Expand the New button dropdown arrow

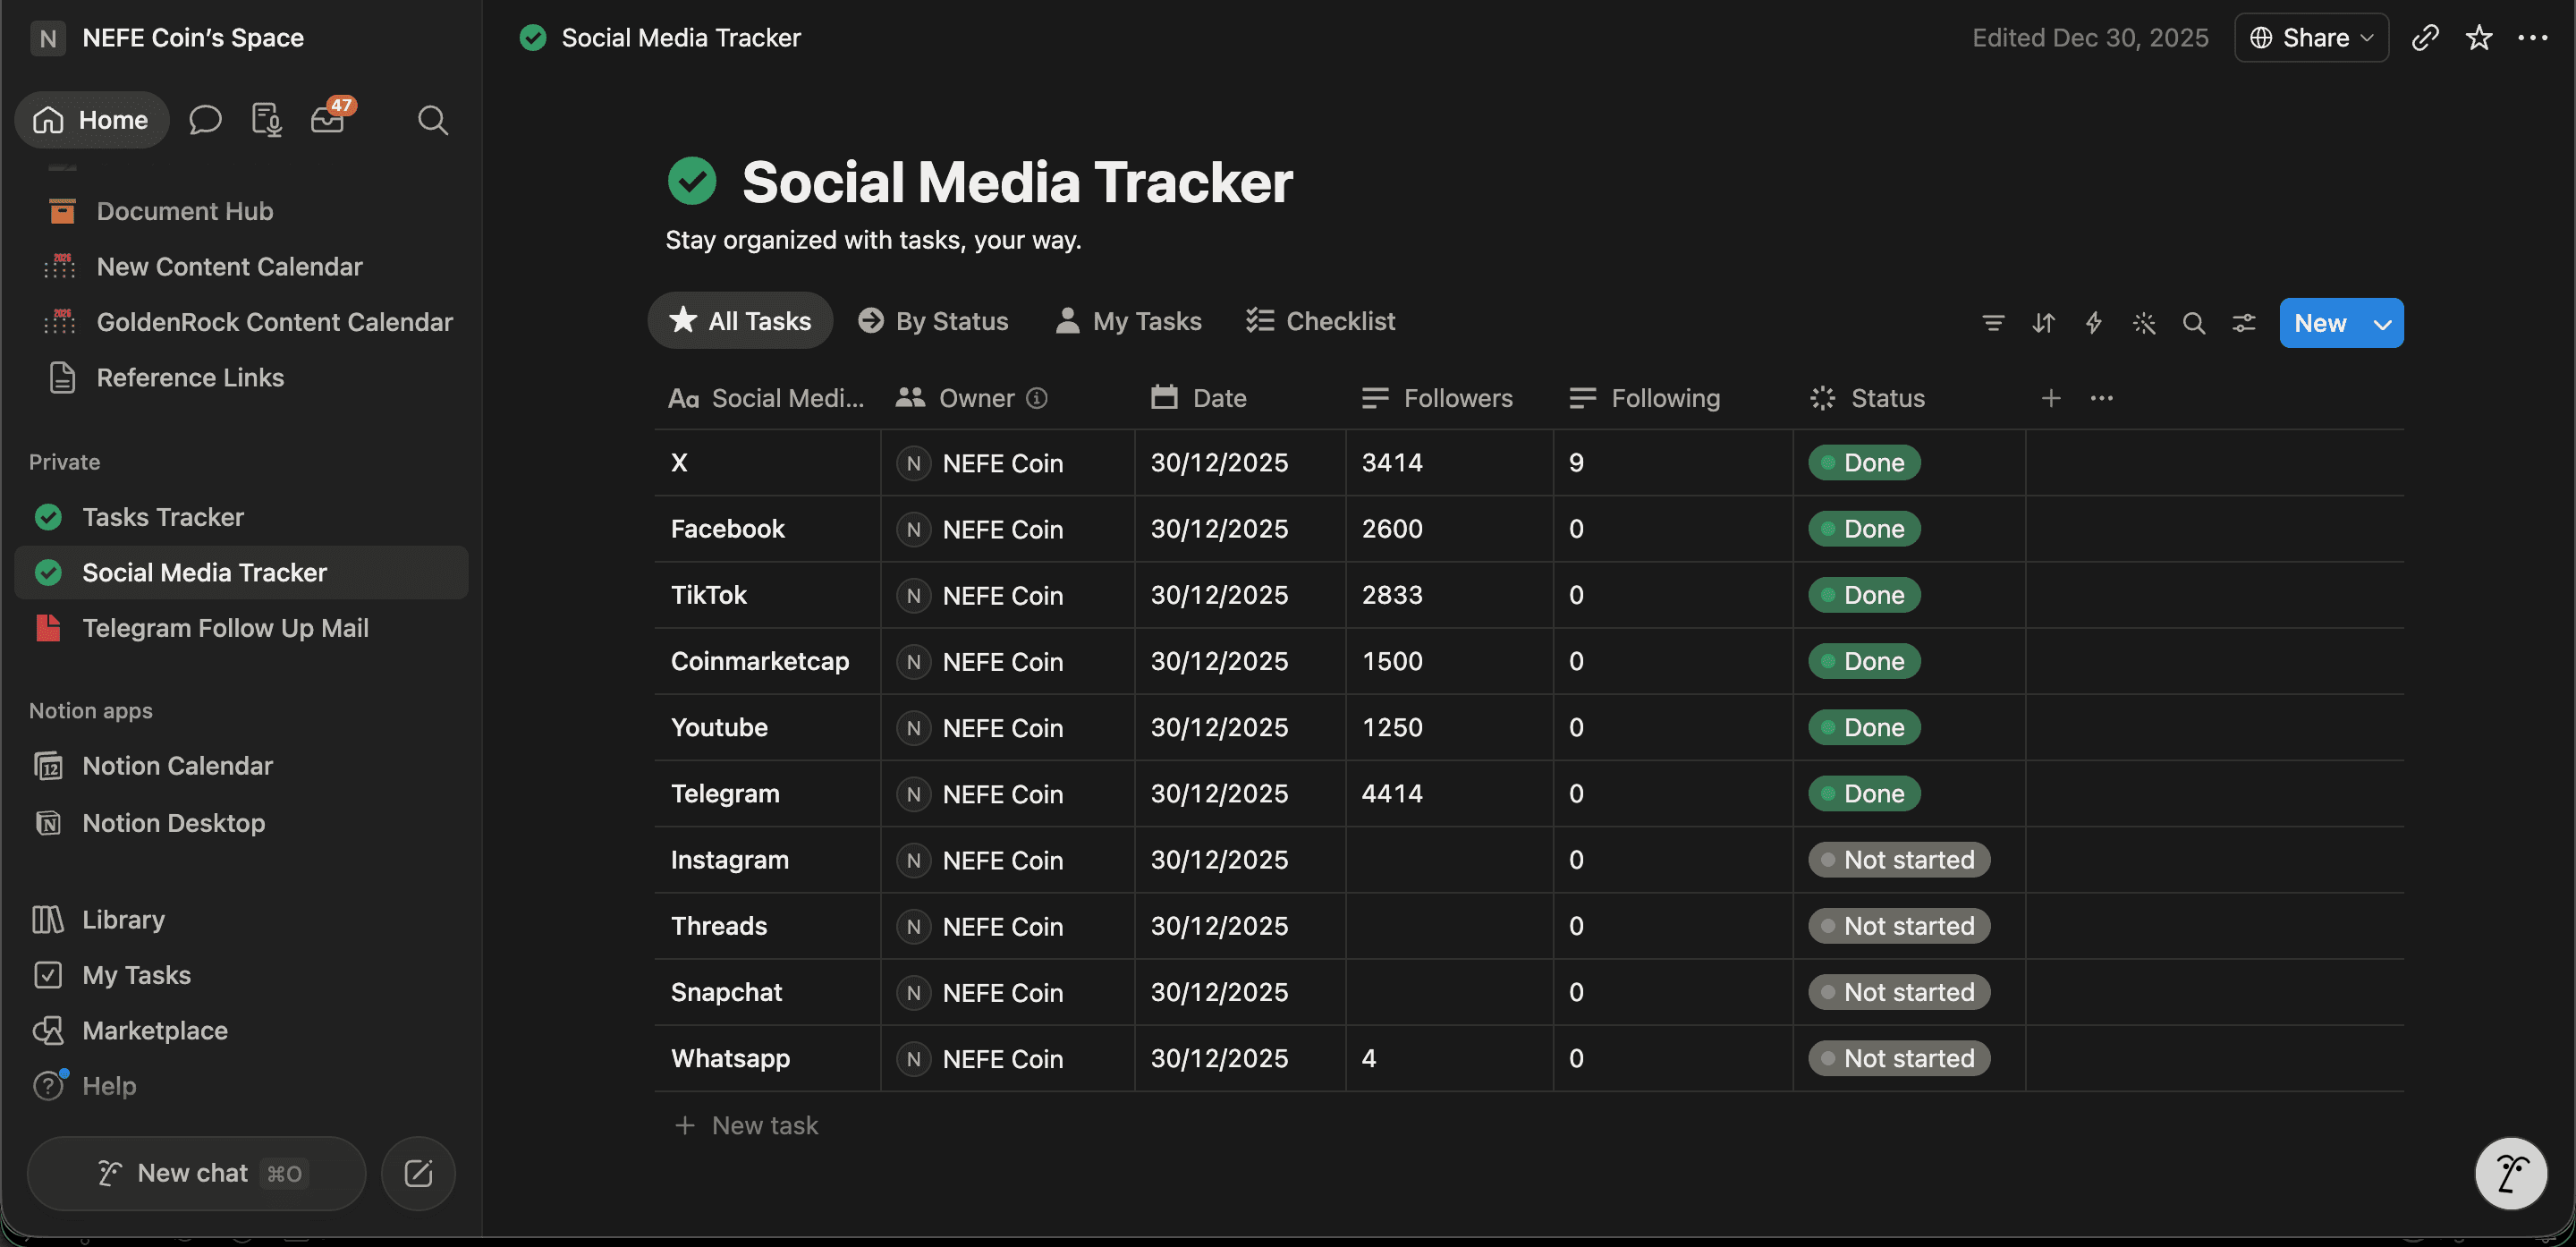2382,323
